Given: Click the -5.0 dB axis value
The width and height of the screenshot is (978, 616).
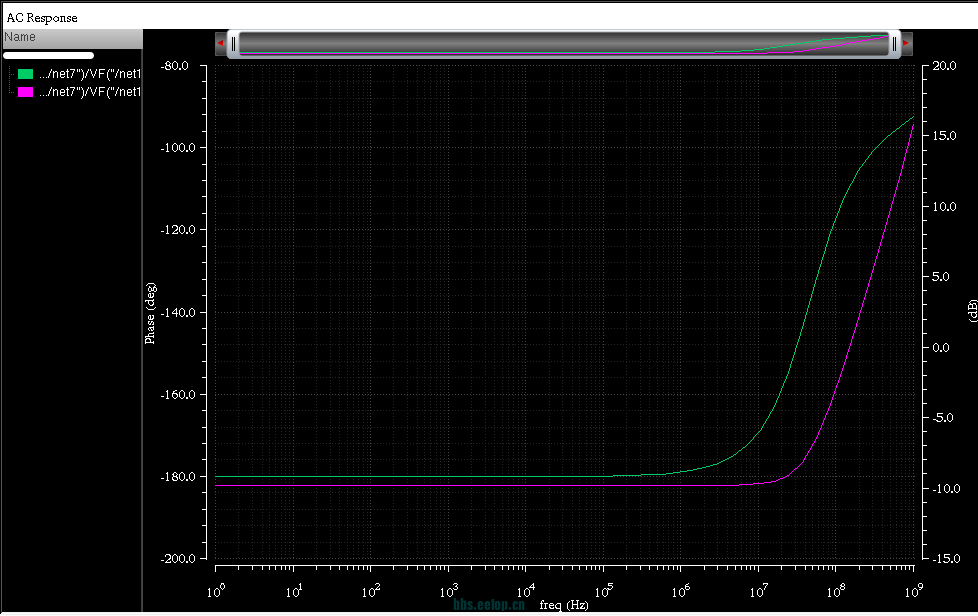Looking at the screenshot, I should tap(942, 418).
